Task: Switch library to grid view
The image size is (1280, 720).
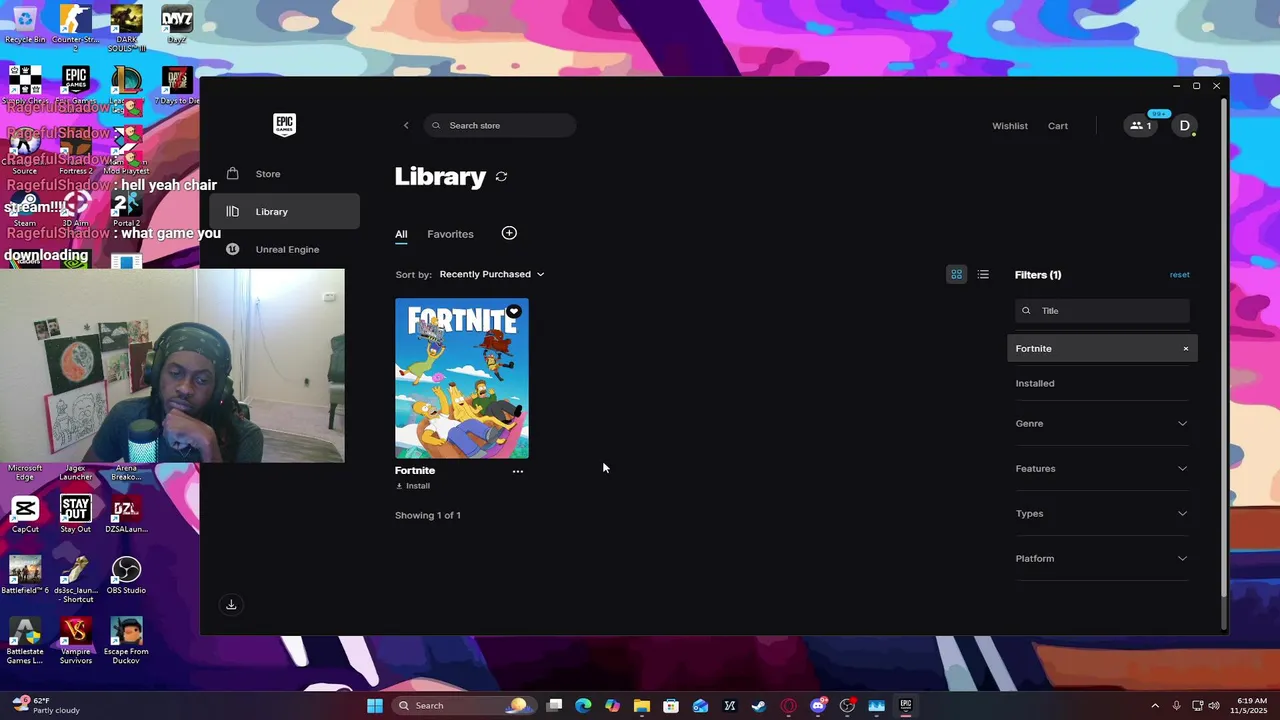Action: (x=956, y=274)
